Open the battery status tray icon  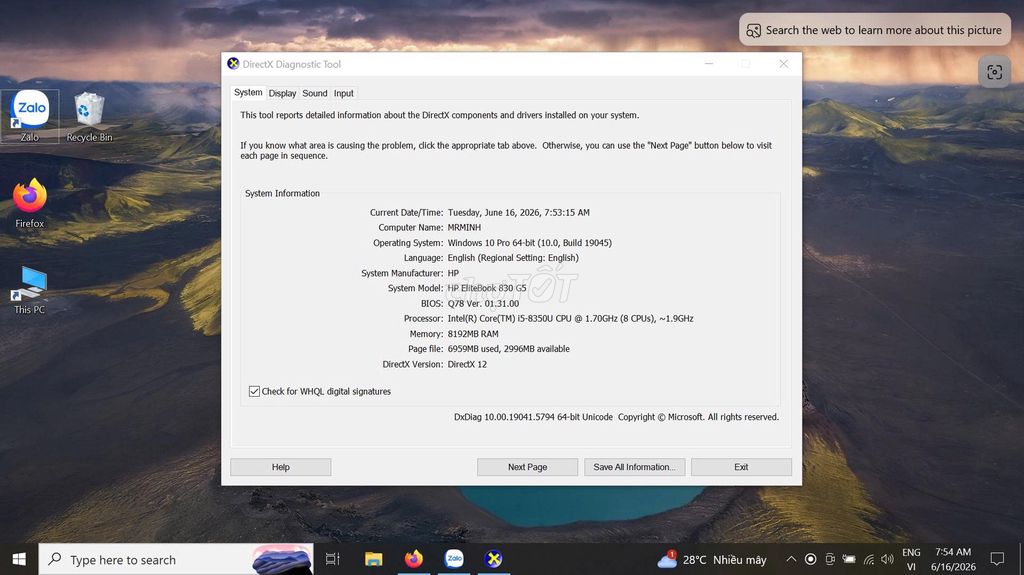[849, 559]
